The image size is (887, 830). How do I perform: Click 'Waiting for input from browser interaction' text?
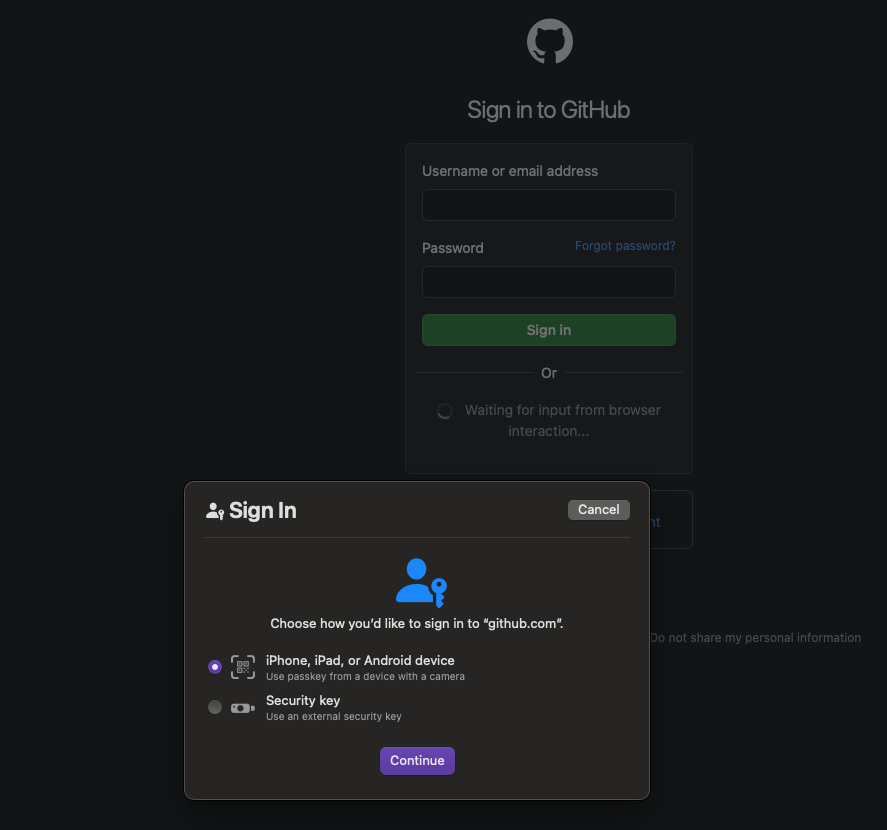[562, 420]
